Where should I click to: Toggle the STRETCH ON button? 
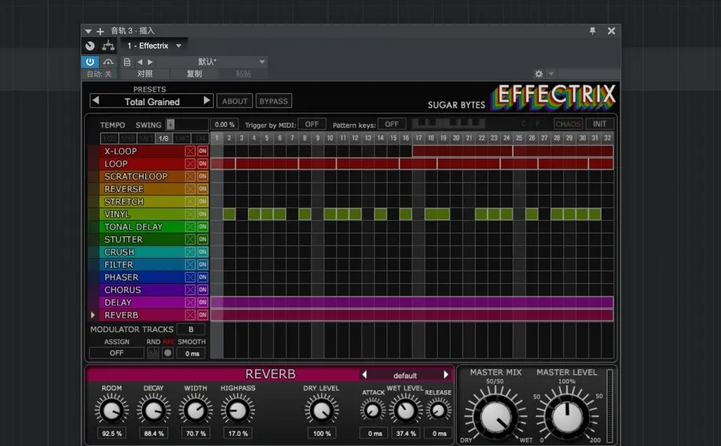[202, 201]
